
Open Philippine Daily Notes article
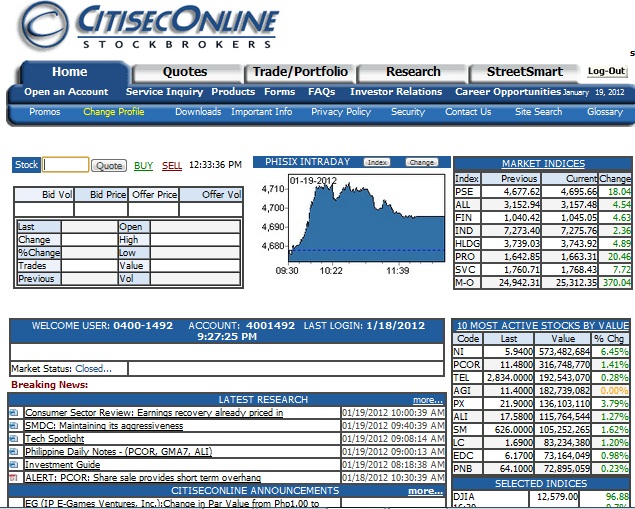[x=119, y=451]
